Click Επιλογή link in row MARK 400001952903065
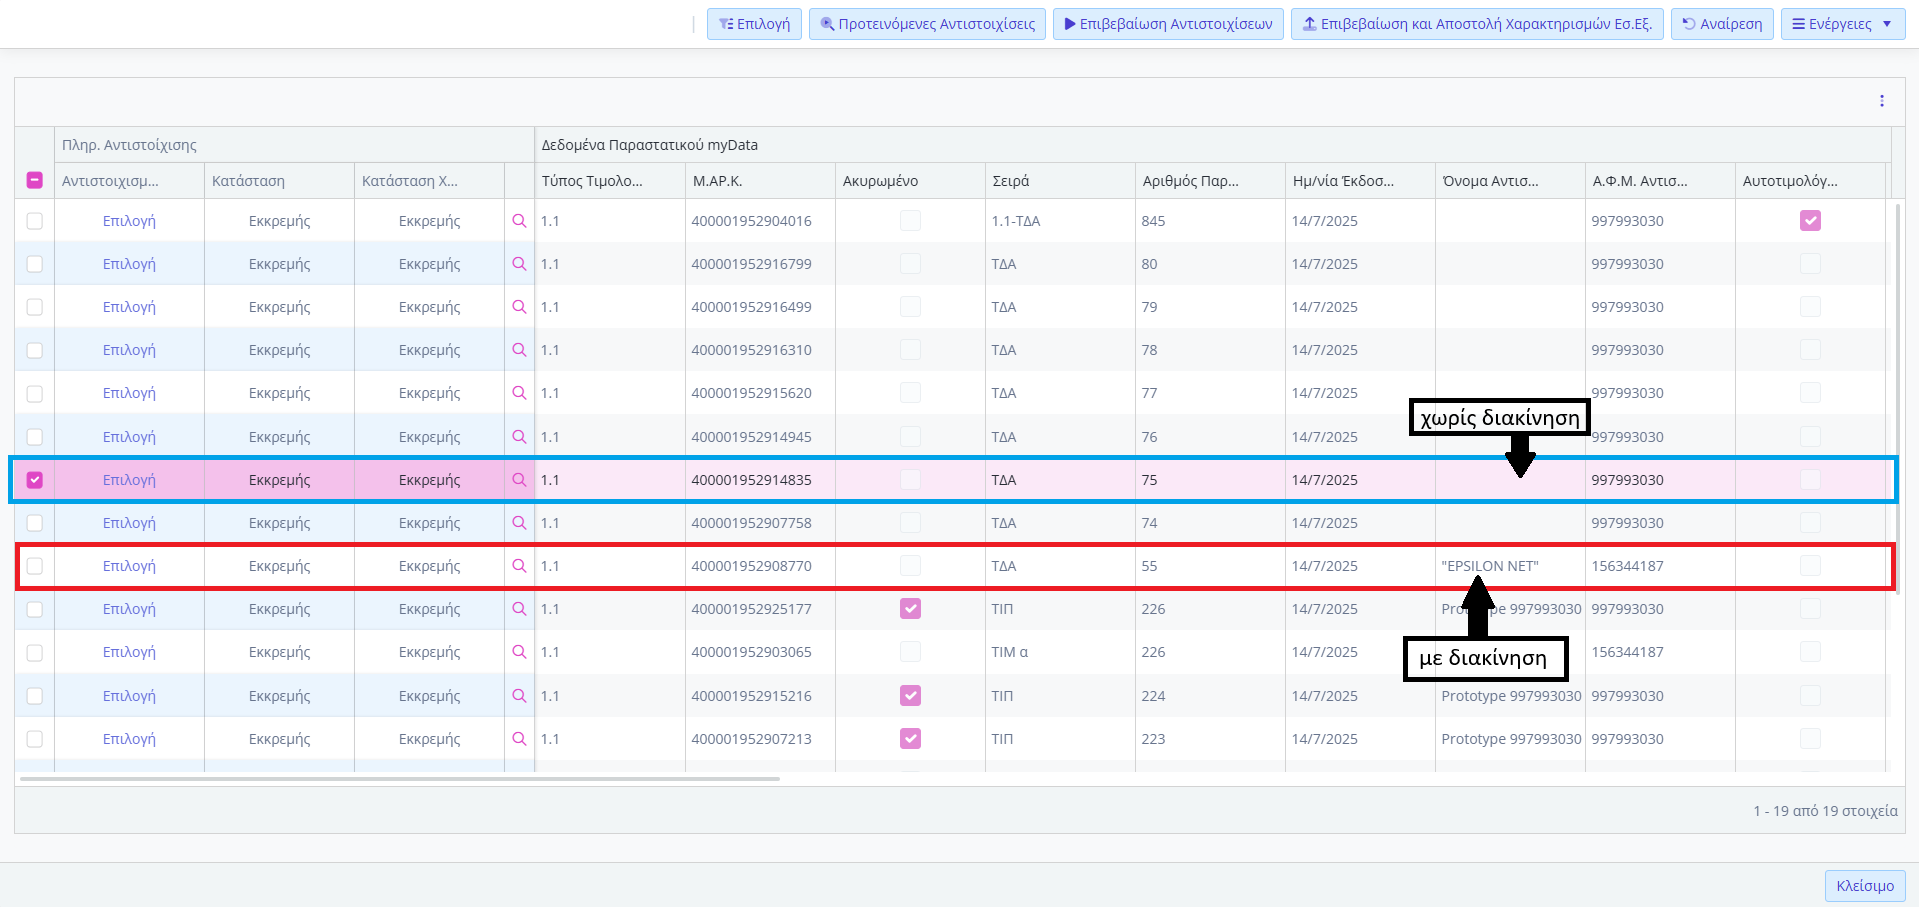This screenshot has height=907, width=1919. tap(129, 652)
